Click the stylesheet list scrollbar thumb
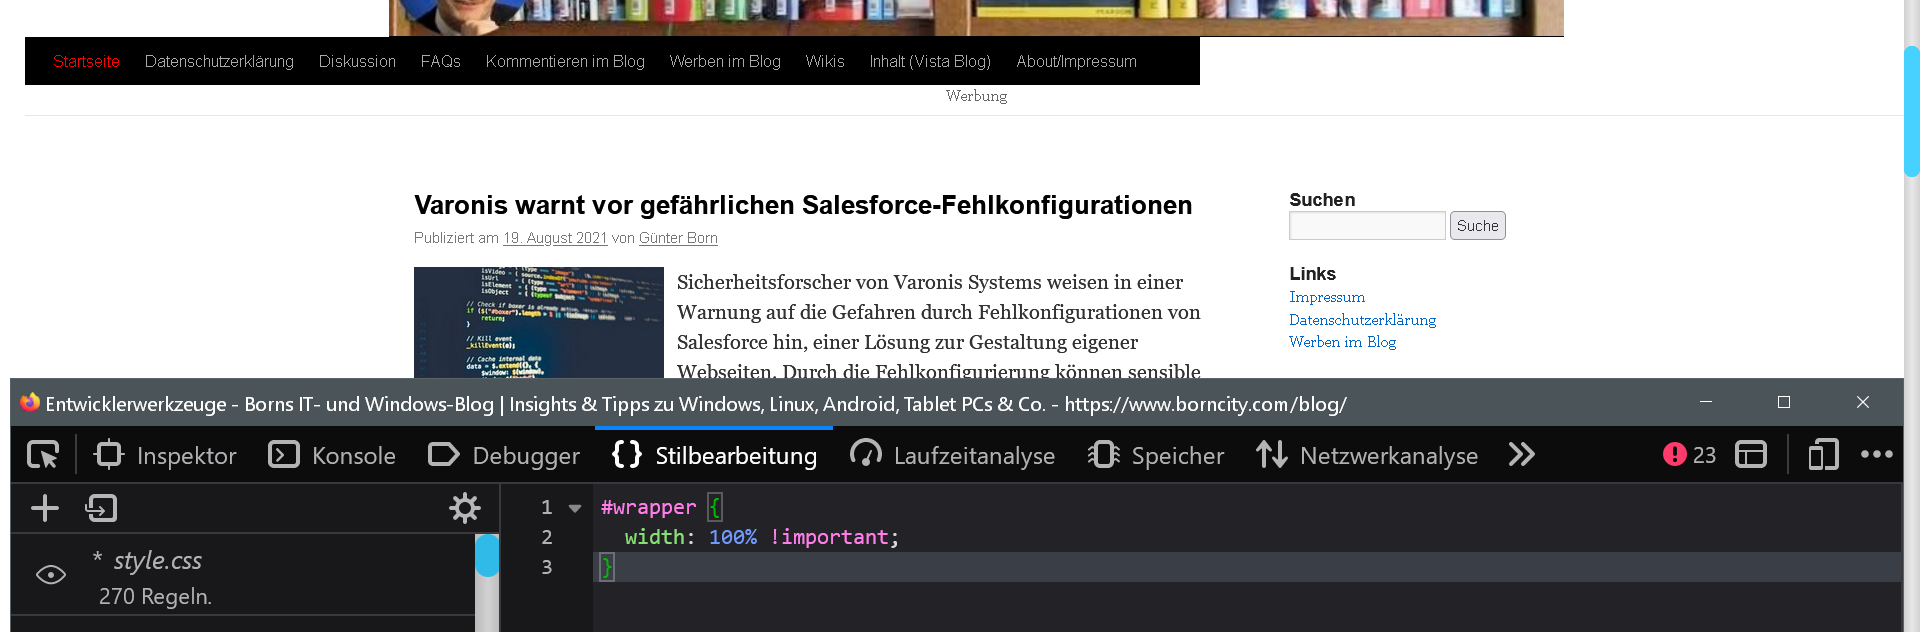The image size is (1920, 632). pos(487,556)
